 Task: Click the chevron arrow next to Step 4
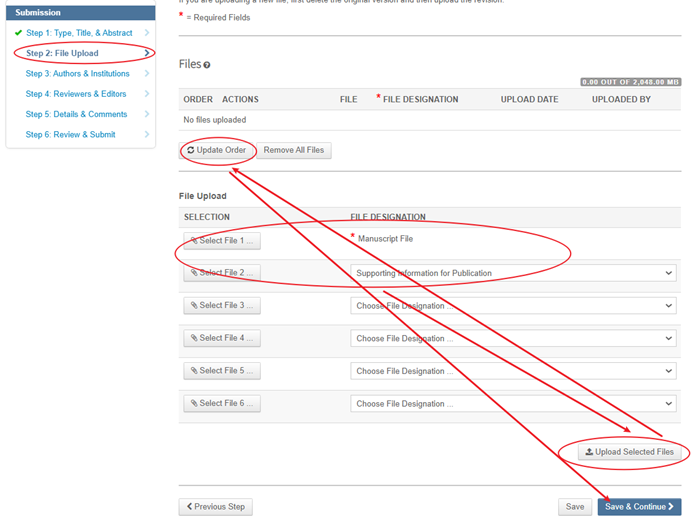click(x=147, y=94)
